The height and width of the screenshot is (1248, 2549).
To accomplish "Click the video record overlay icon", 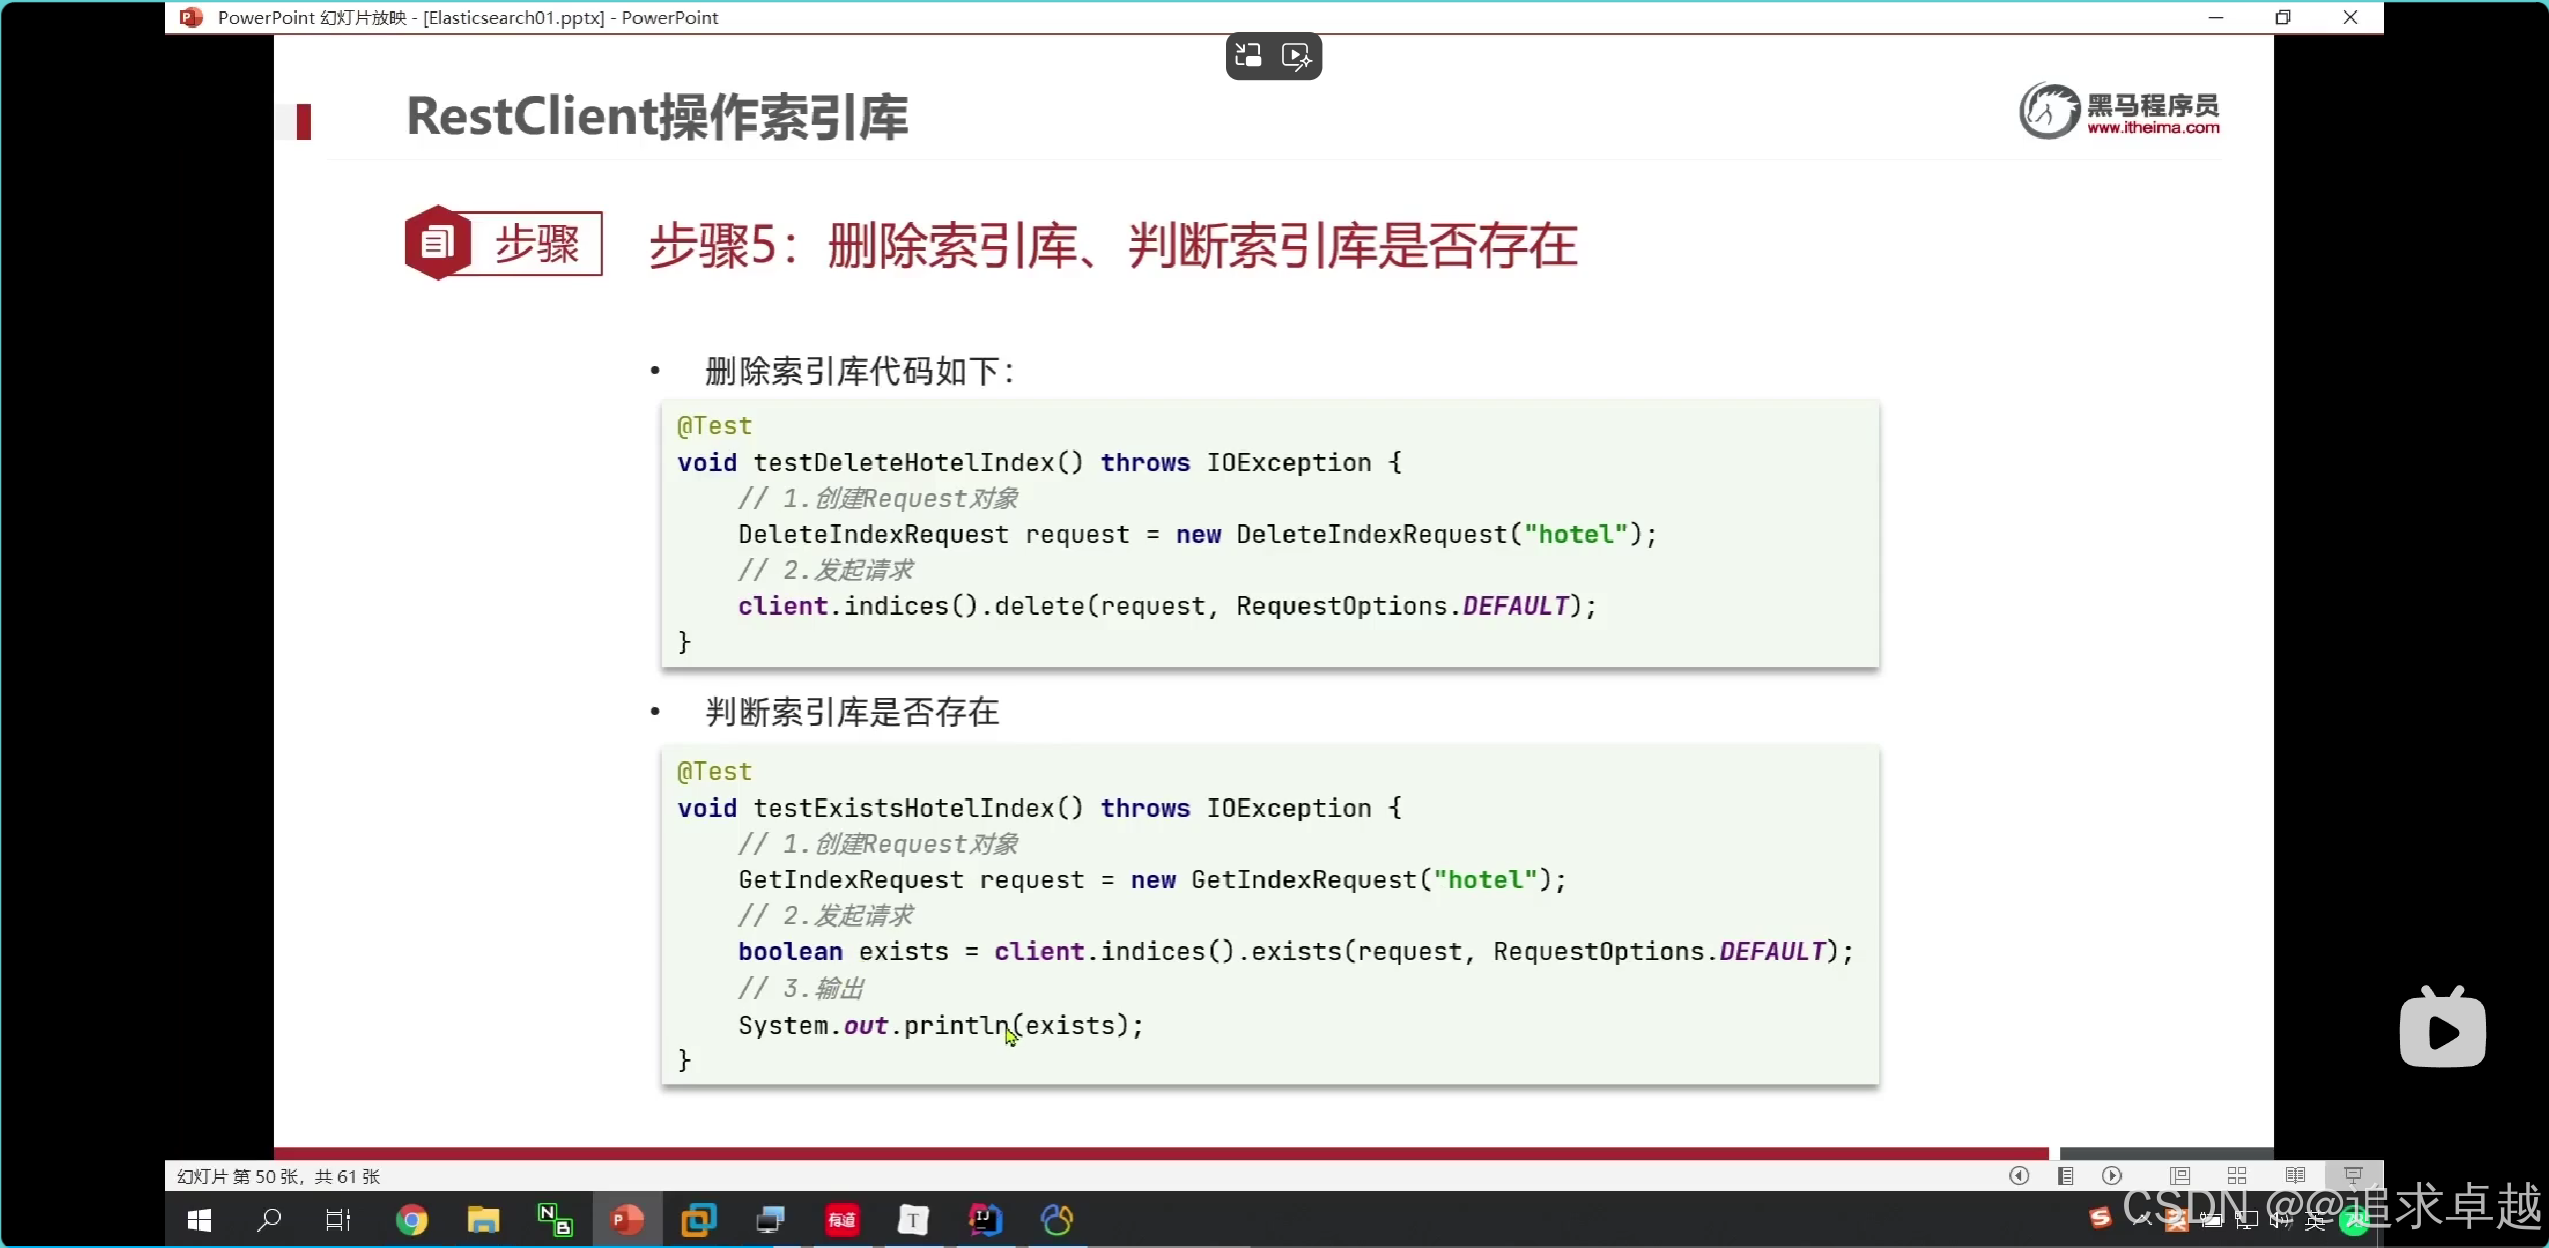I will coord(1297,56).
